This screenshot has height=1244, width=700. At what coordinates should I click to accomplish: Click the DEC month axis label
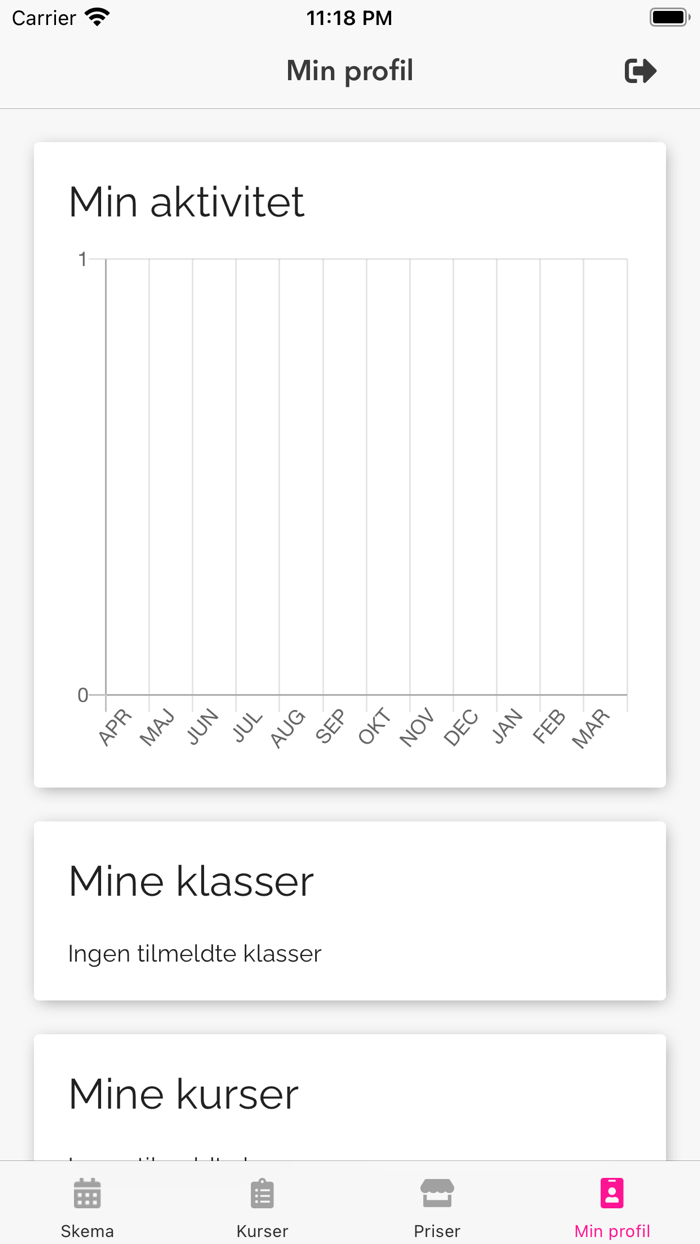click(x=461, y=727)
